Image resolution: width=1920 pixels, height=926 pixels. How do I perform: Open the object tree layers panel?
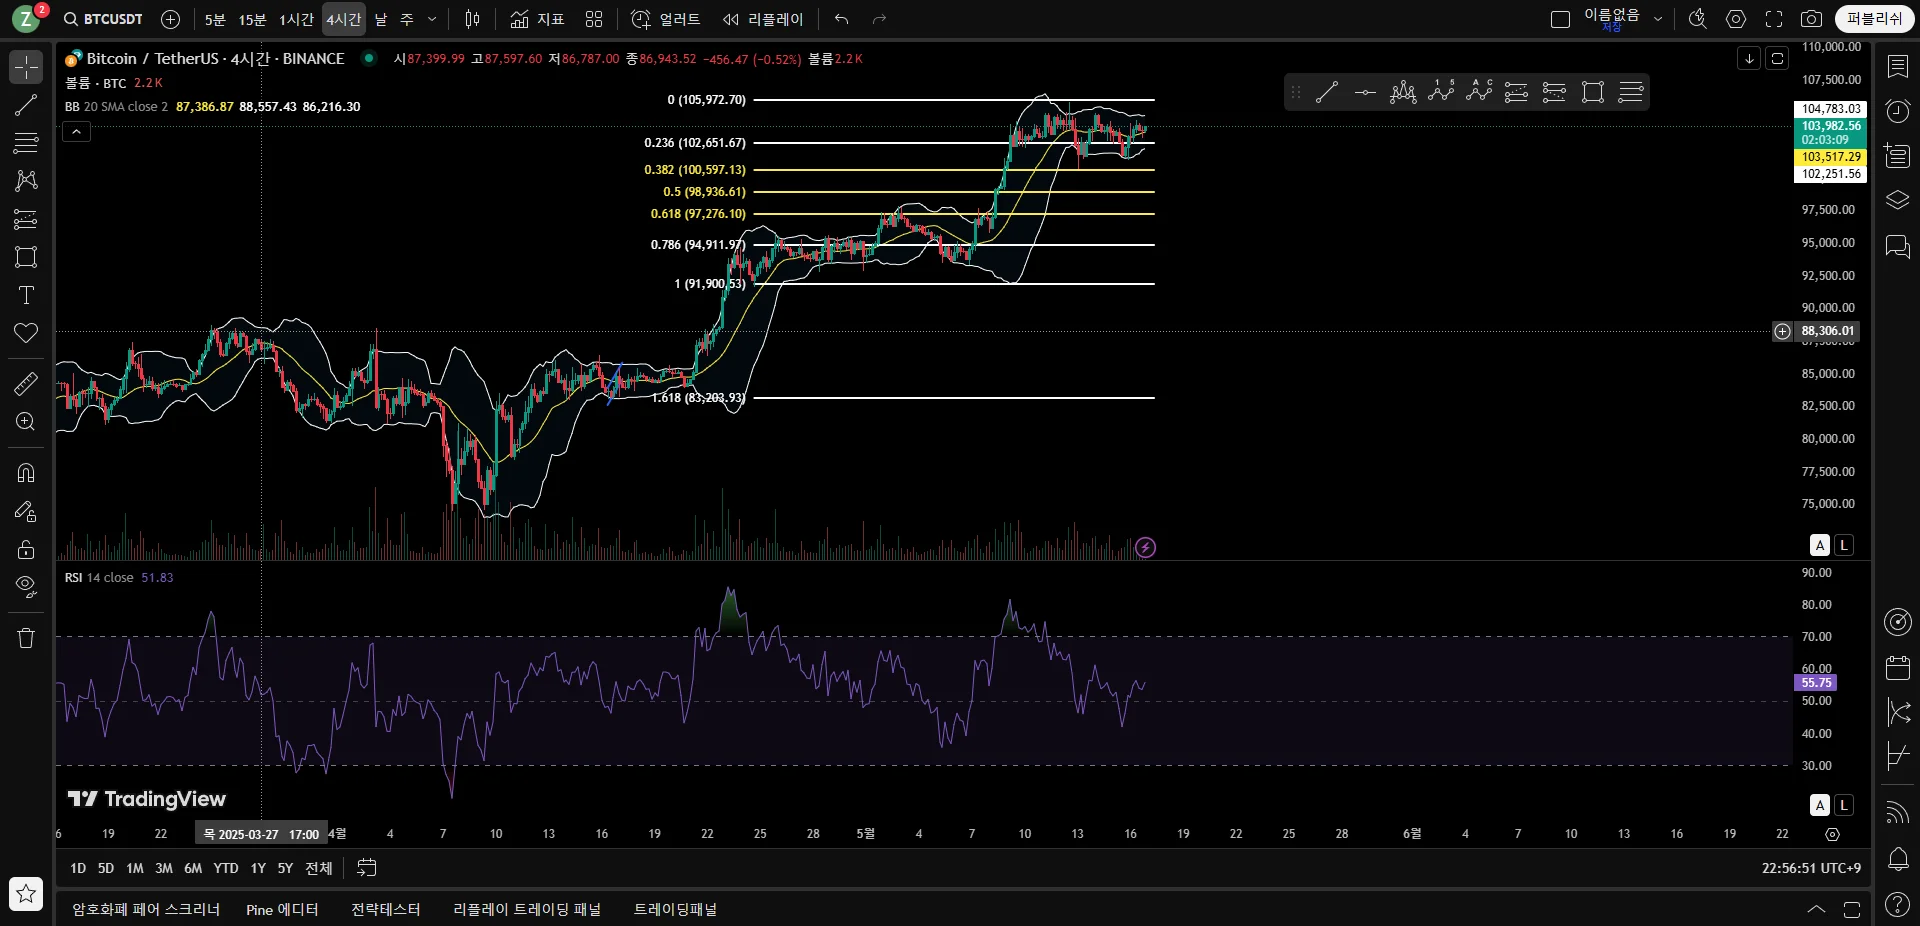coord(1897,200)
